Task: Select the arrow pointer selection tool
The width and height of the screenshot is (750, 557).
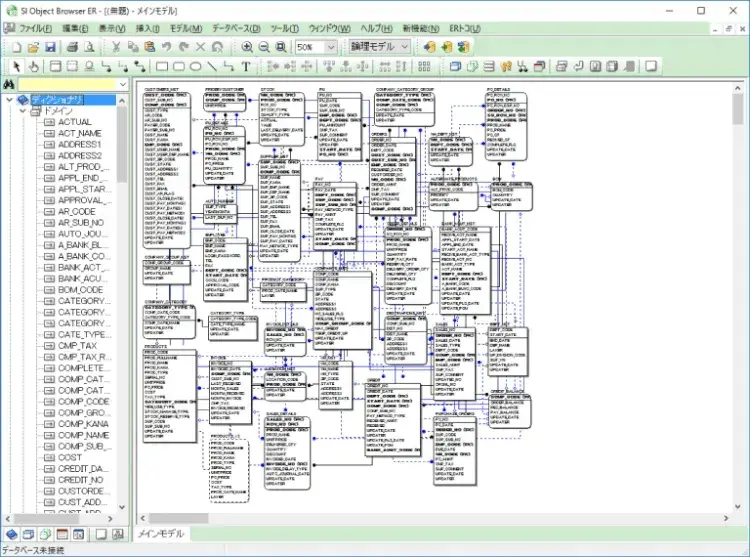Action: point(16,67)
